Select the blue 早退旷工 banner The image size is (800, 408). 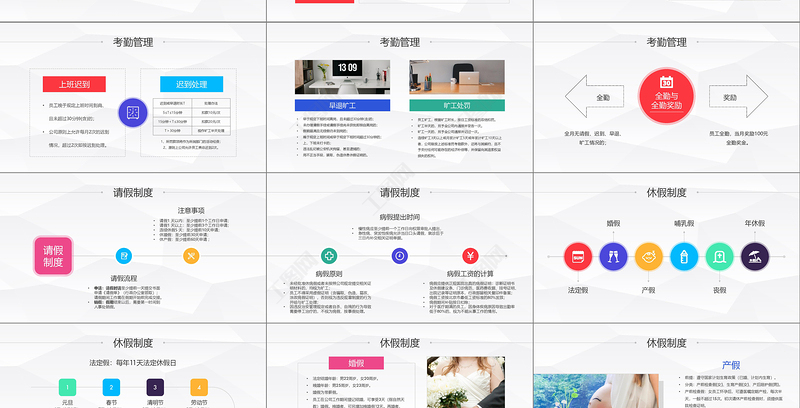pyautogui.click(x=340, y=105)
